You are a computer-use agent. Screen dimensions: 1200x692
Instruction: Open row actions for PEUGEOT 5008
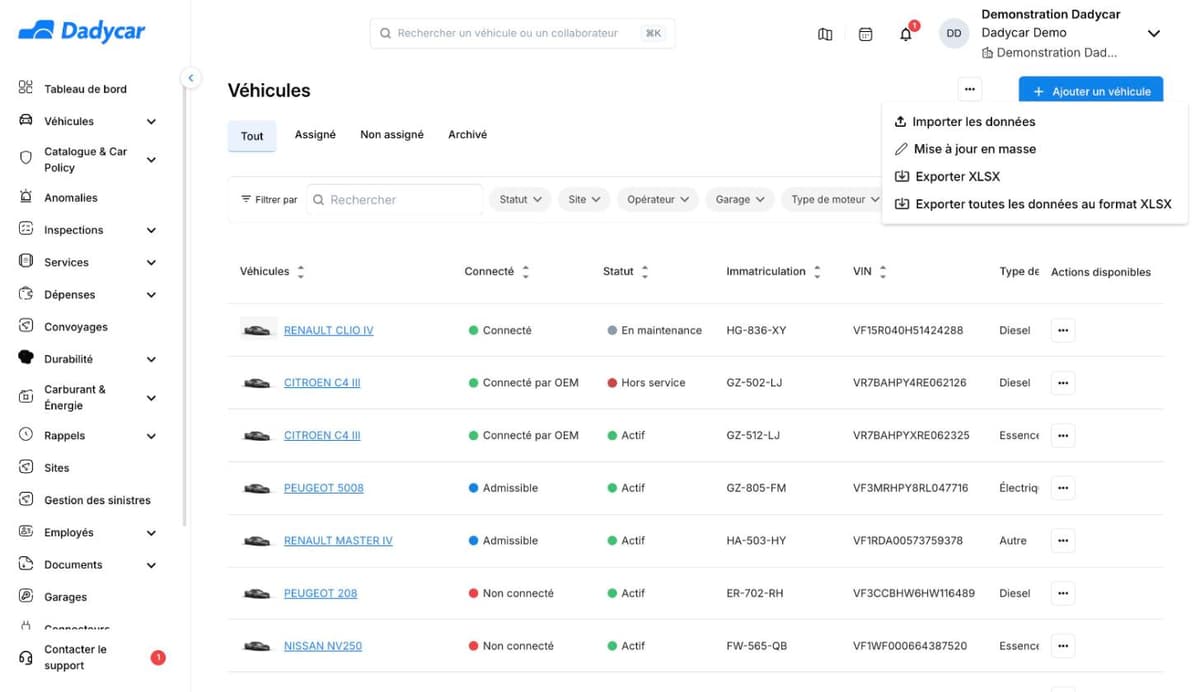tap(1063, 488)
